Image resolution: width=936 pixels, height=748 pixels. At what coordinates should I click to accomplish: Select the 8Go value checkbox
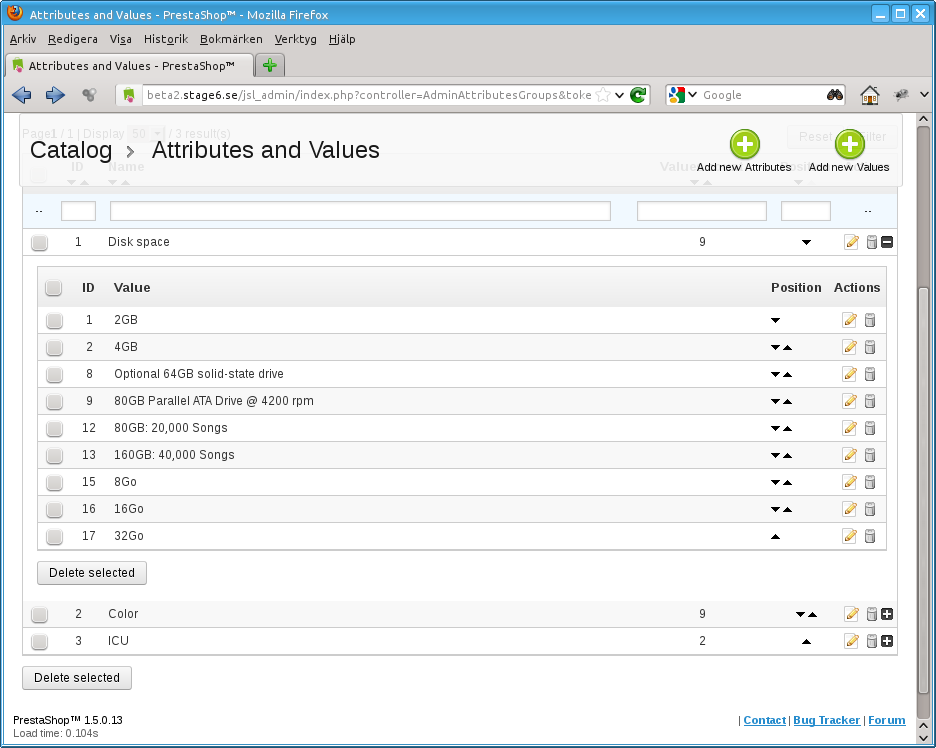pyautogui.click(x=54, y=482)
